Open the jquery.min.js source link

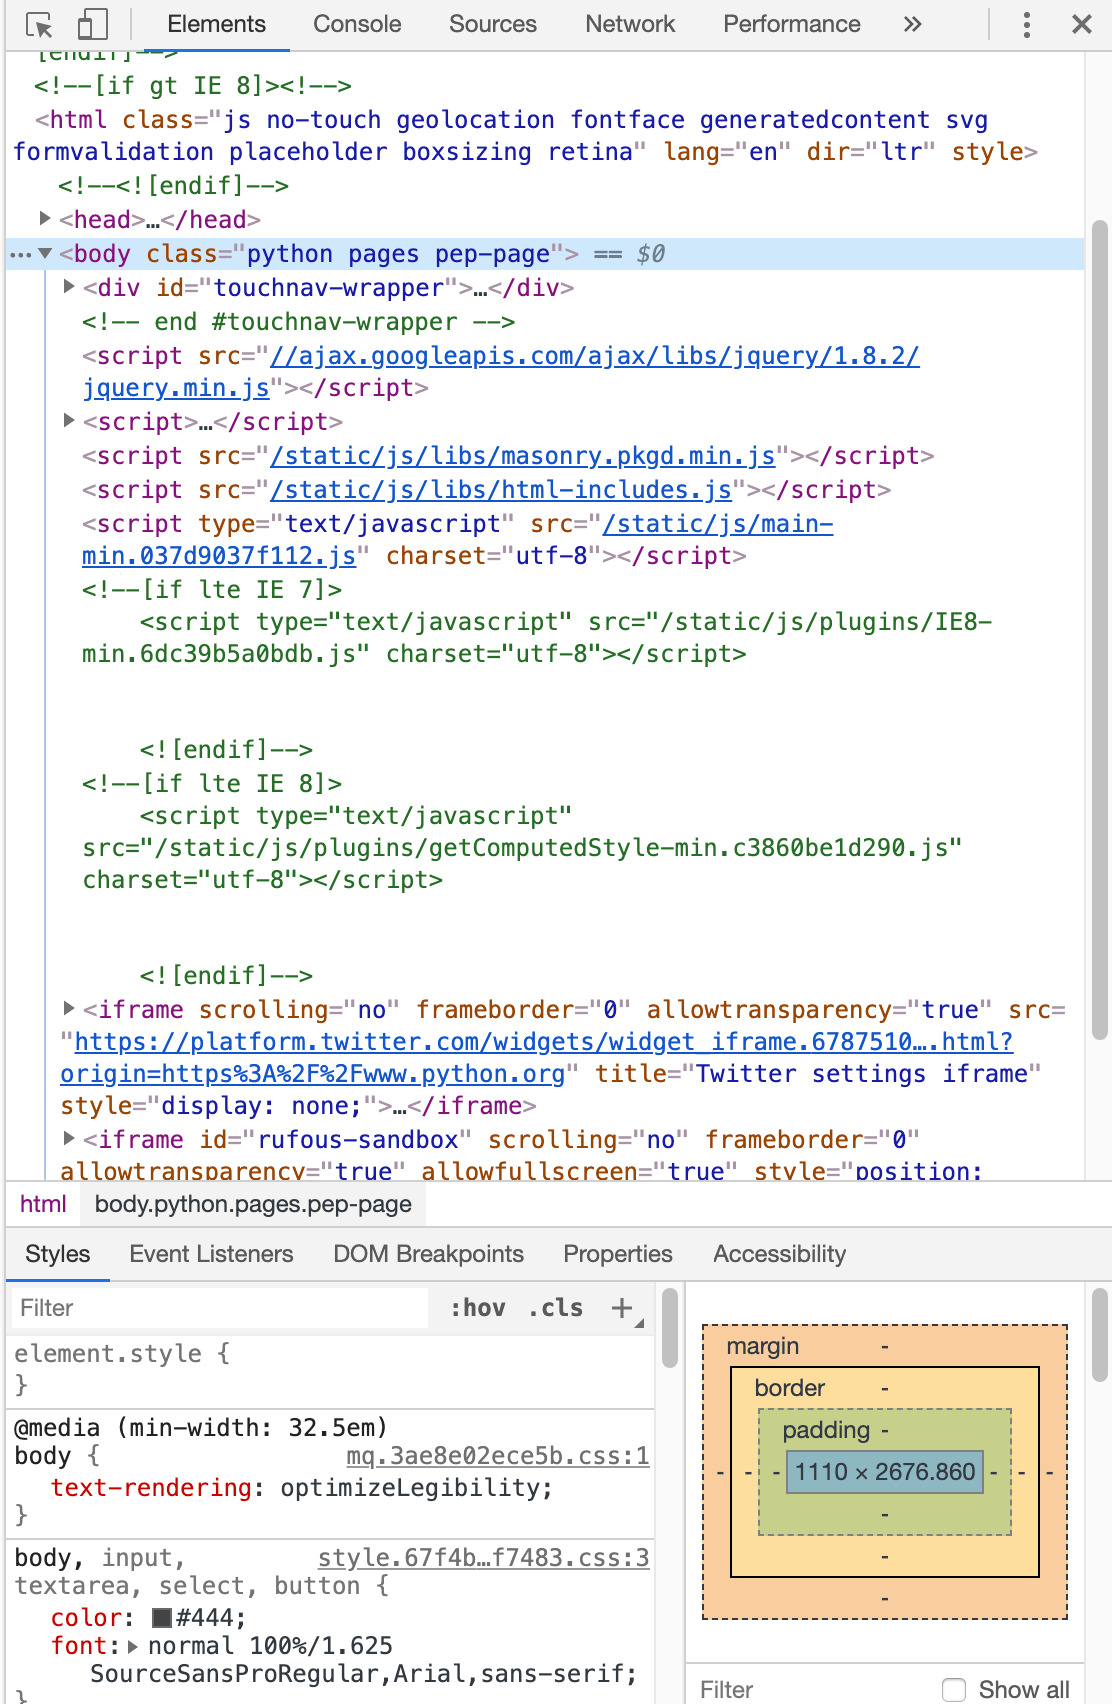500,372
